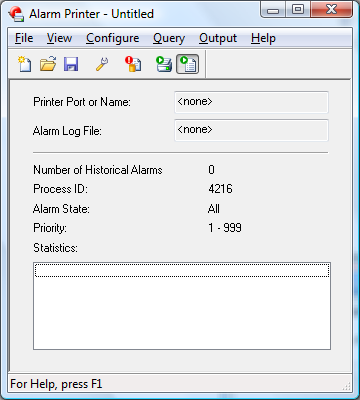The width and height of the screenshot is (360, 400).
Task: Click the status bar help text
Action: (x=56, y=384)
